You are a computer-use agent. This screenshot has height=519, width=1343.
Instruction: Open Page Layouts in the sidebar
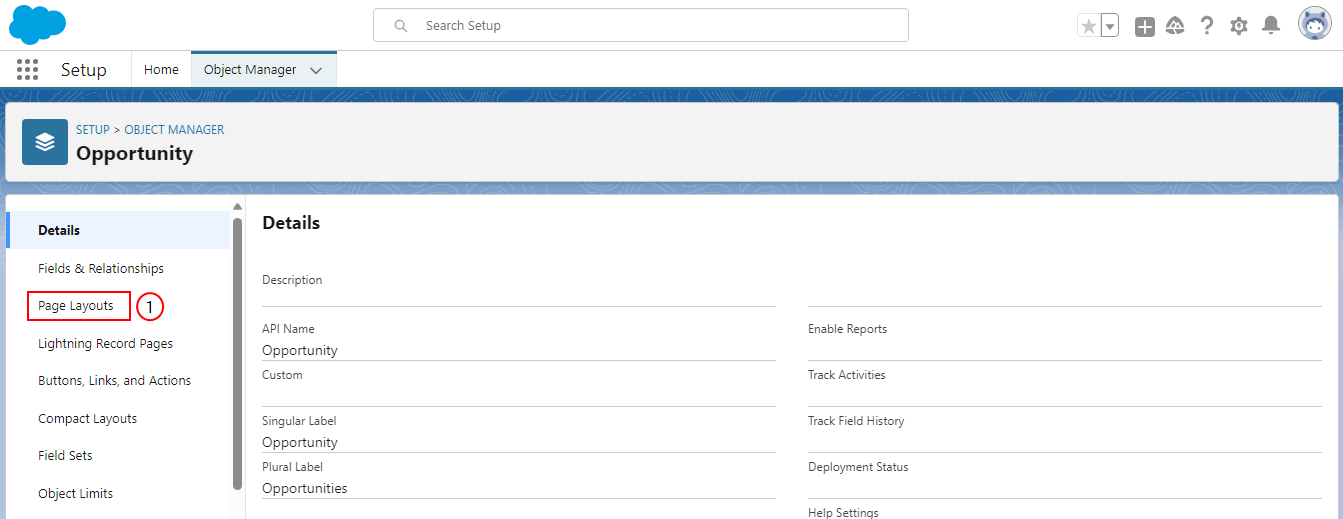point(76,306)
